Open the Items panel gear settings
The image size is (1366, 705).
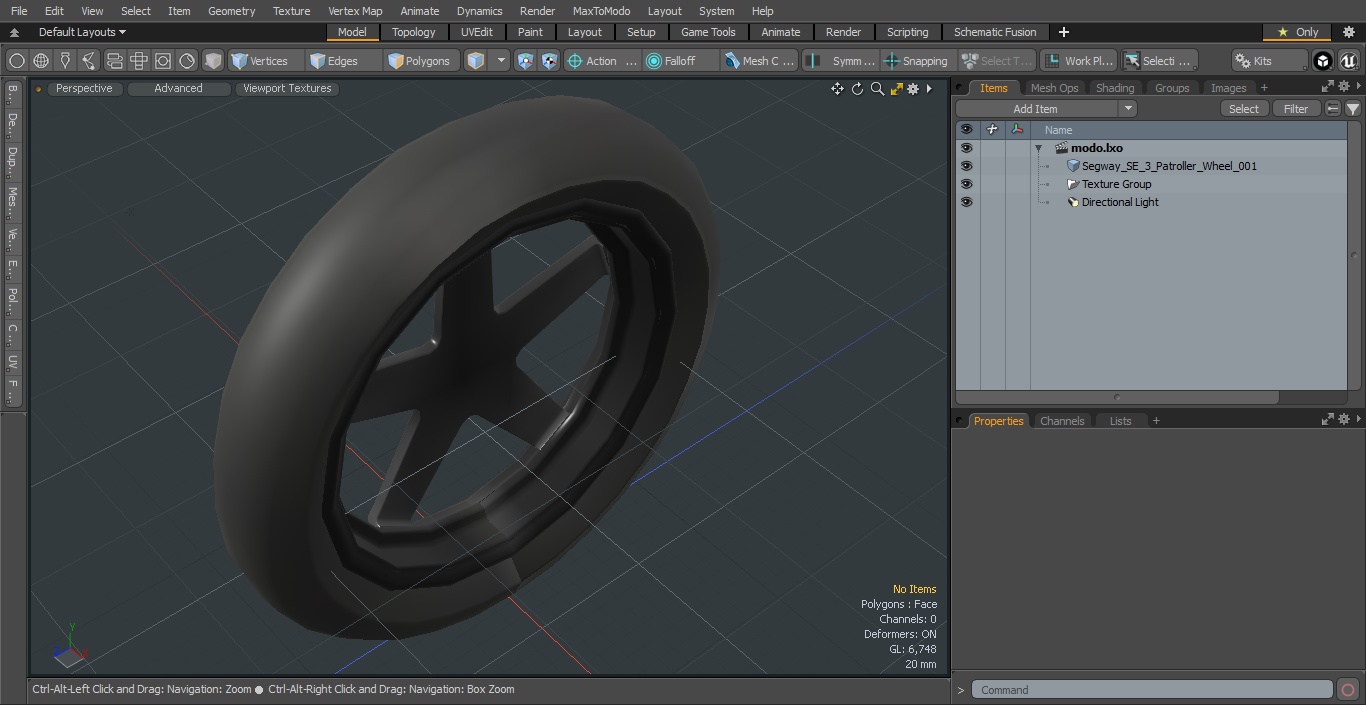(1343, 87)
